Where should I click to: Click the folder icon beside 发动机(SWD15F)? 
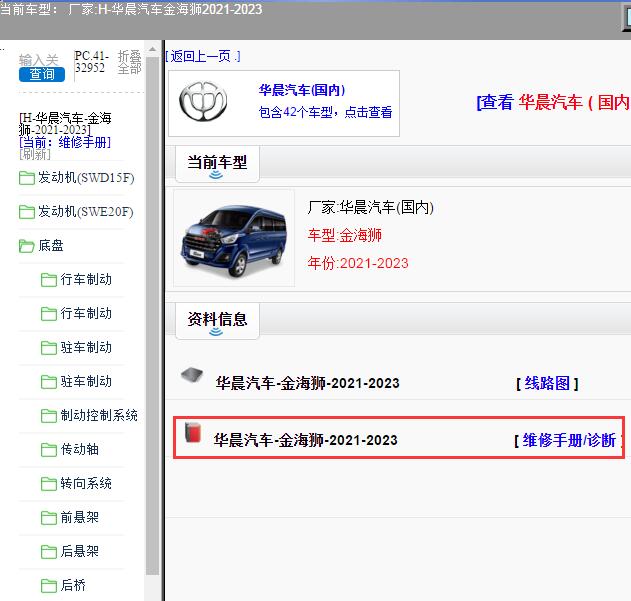27,178
